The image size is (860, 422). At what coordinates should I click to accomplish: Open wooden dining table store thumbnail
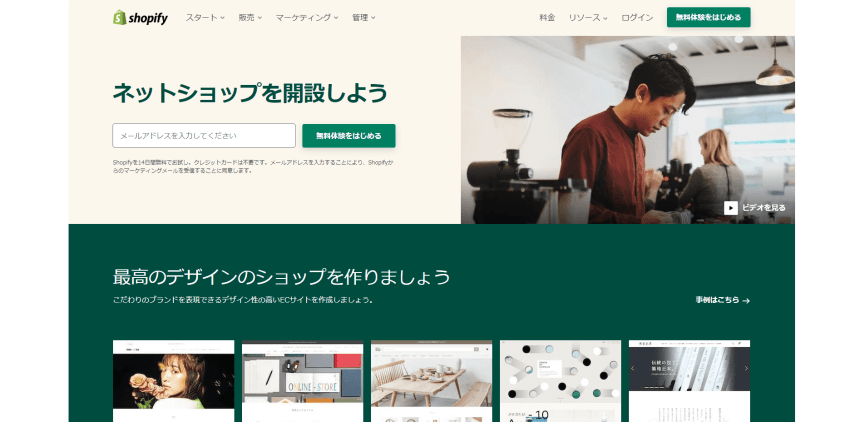[431, 381]
